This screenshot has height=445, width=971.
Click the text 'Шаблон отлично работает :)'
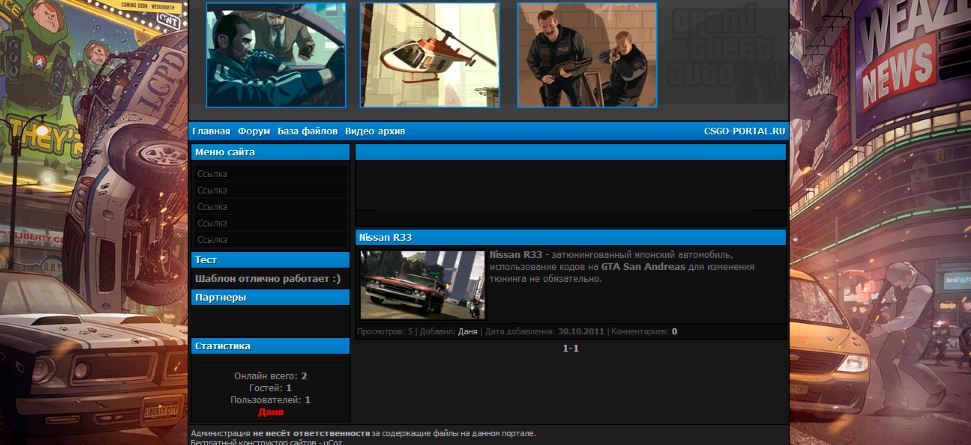[268, 279]
